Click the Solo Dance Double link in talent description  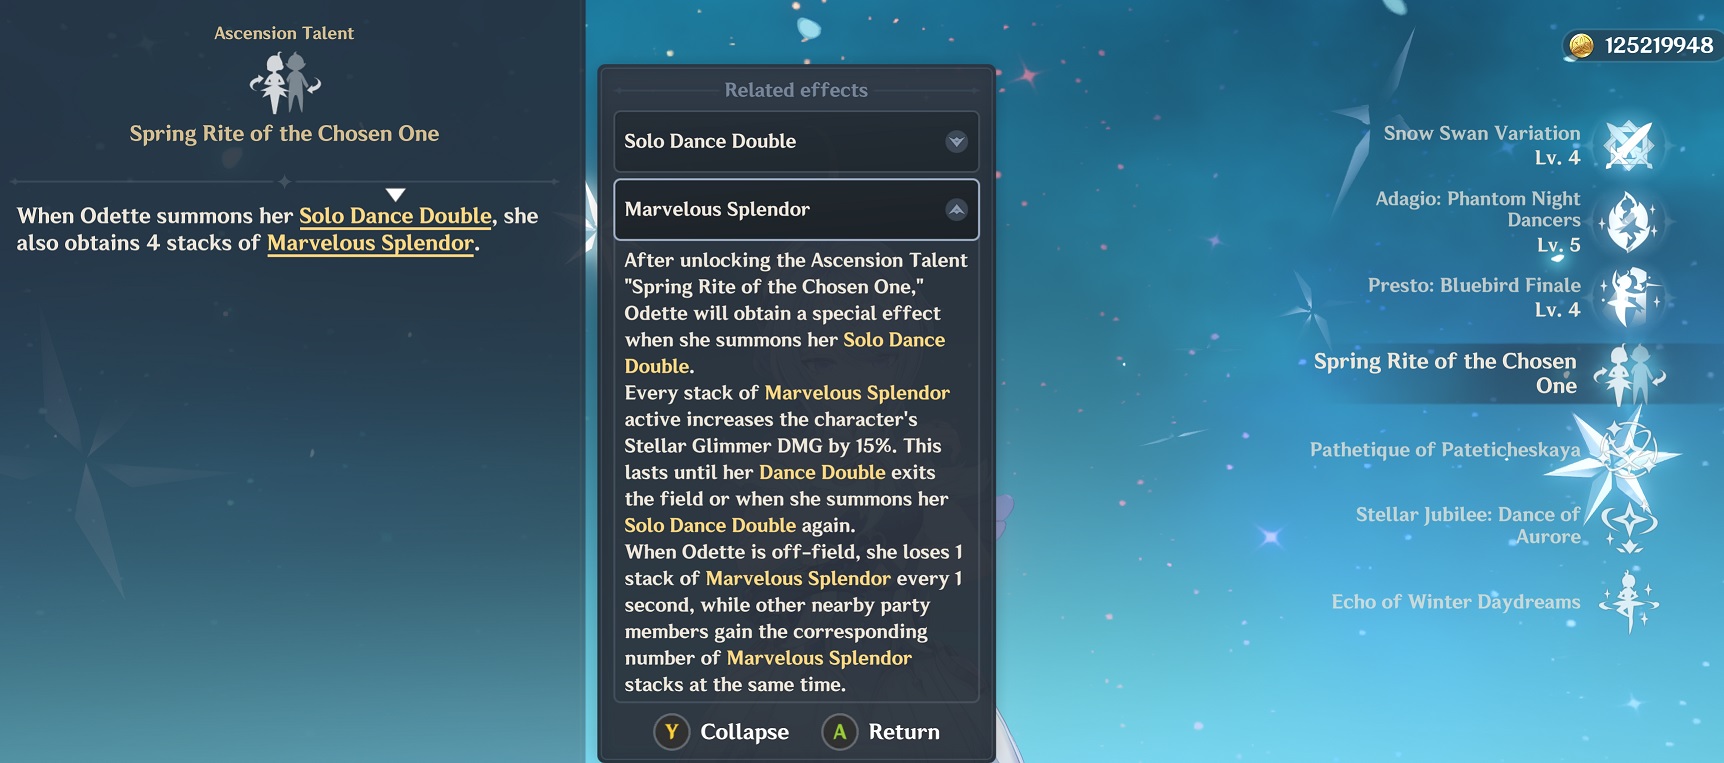click(x=395, y=216)
